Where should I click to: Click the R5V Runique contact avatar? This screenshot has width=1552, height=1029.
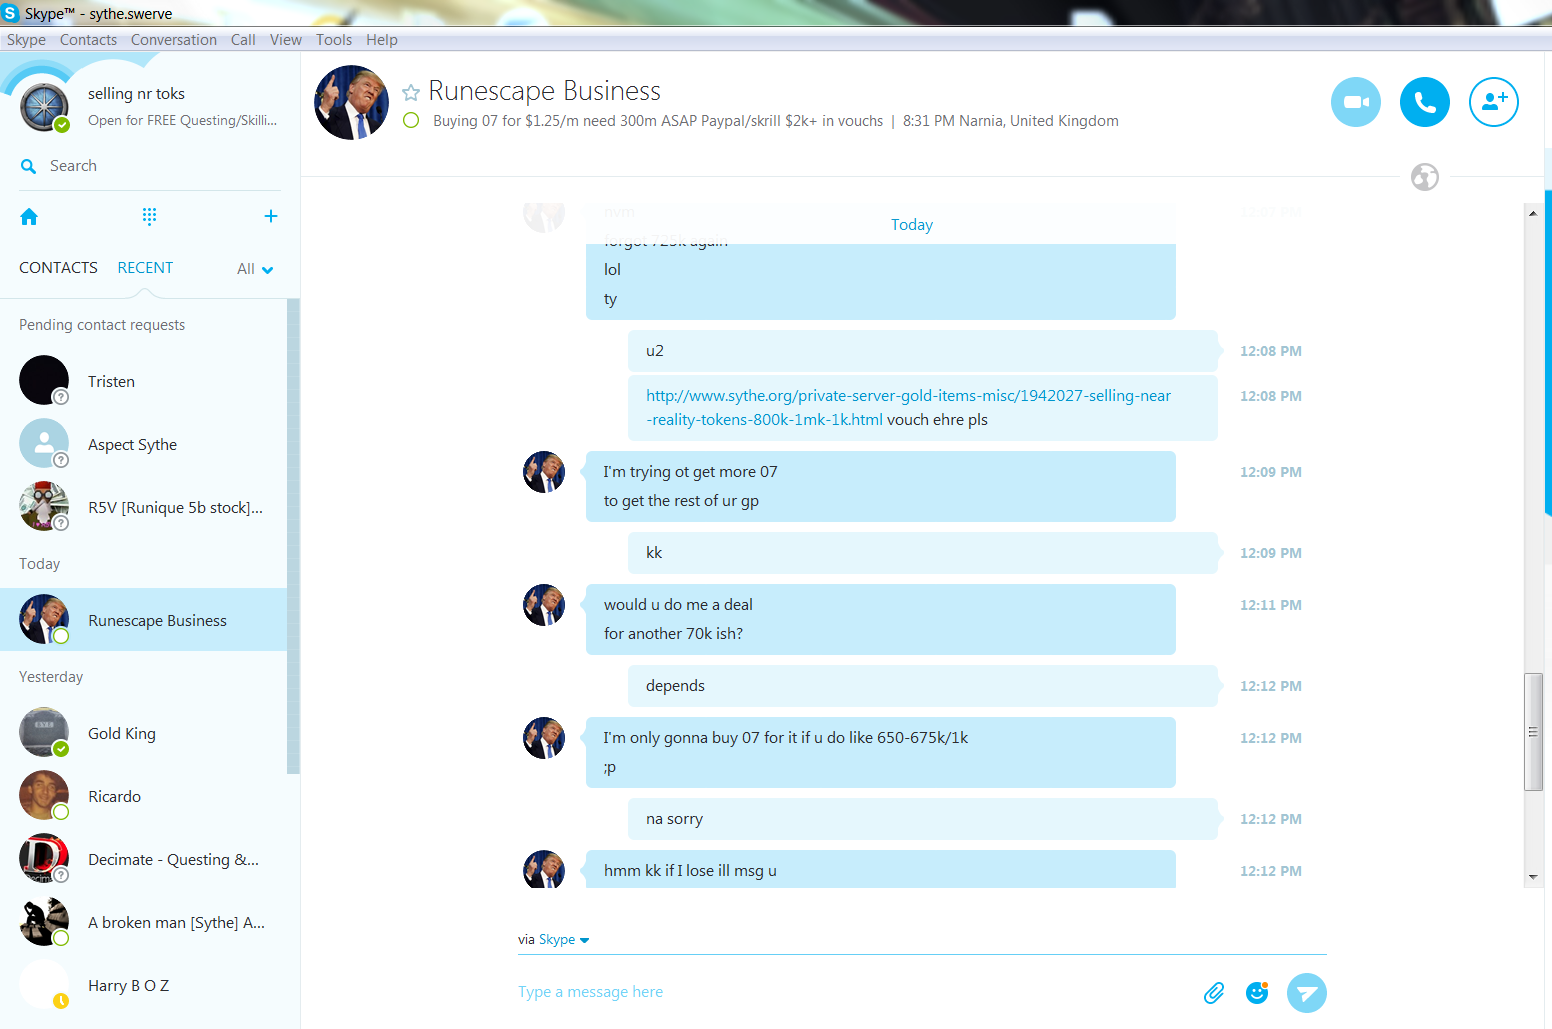[44, 506]
